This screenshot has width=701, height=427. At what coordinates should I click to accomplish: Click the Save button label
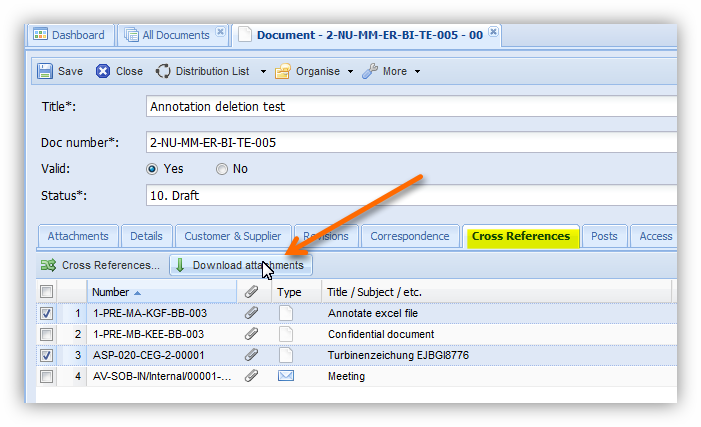tap(71, 71)
